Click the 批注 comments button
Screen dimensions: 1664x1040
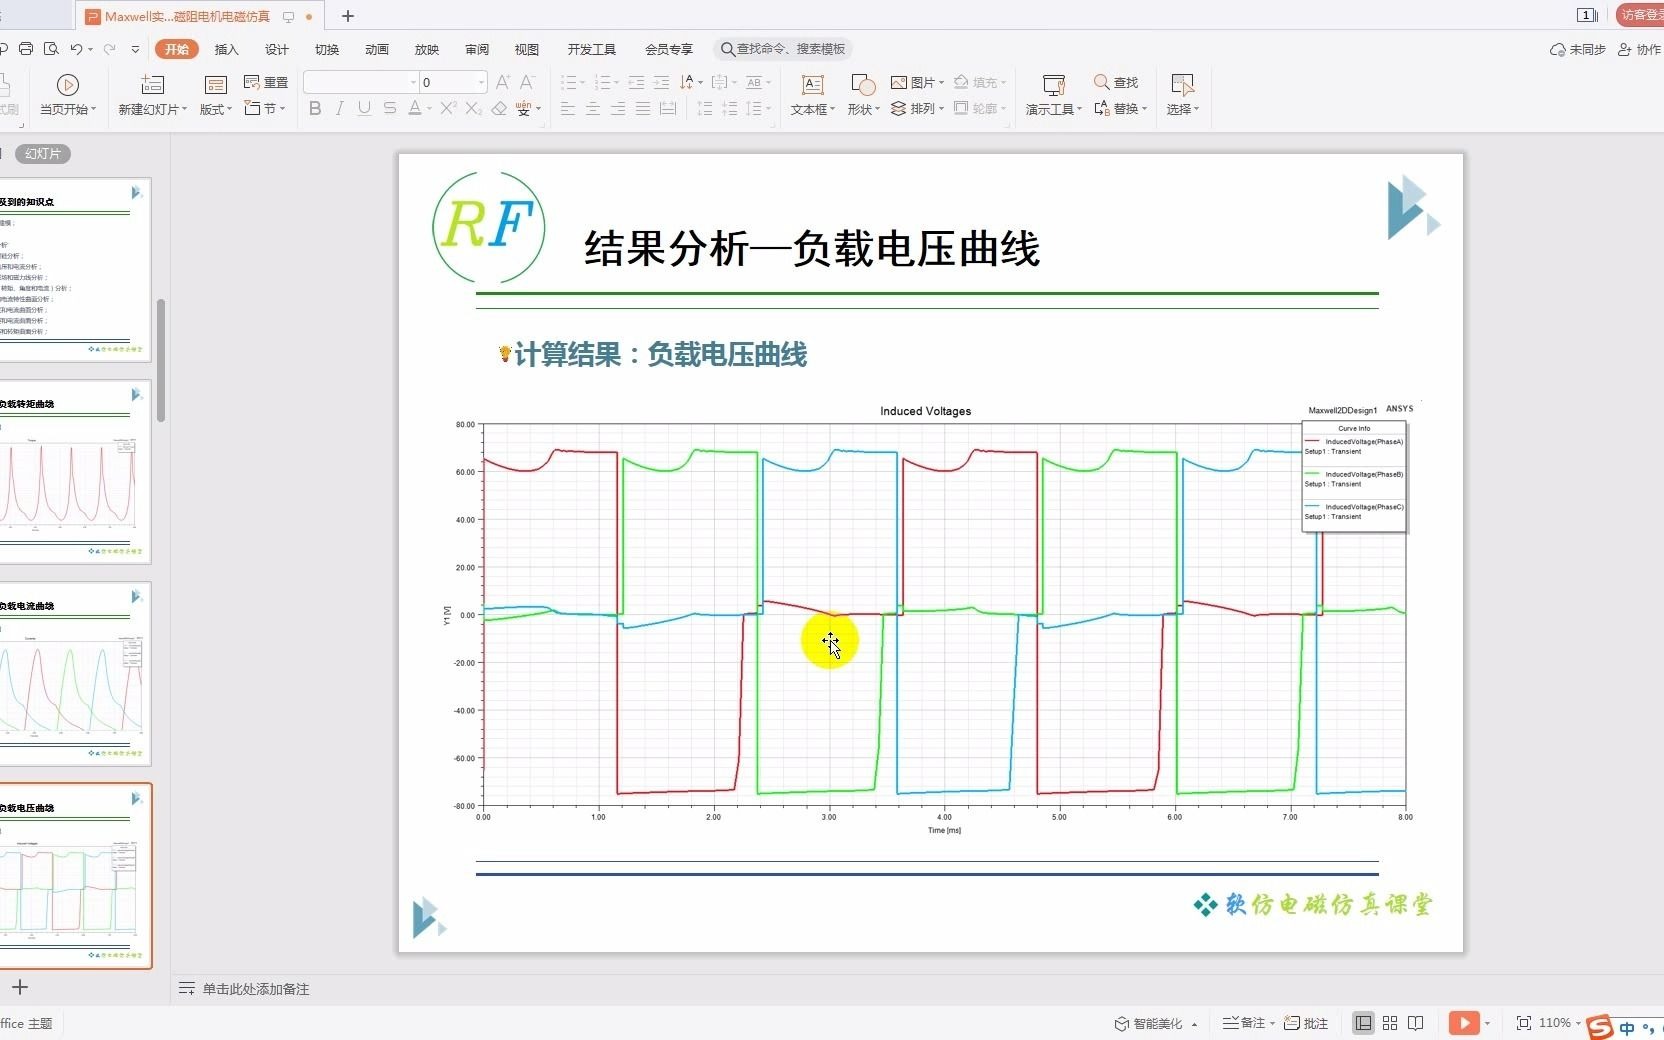tap(1306, 1023)
